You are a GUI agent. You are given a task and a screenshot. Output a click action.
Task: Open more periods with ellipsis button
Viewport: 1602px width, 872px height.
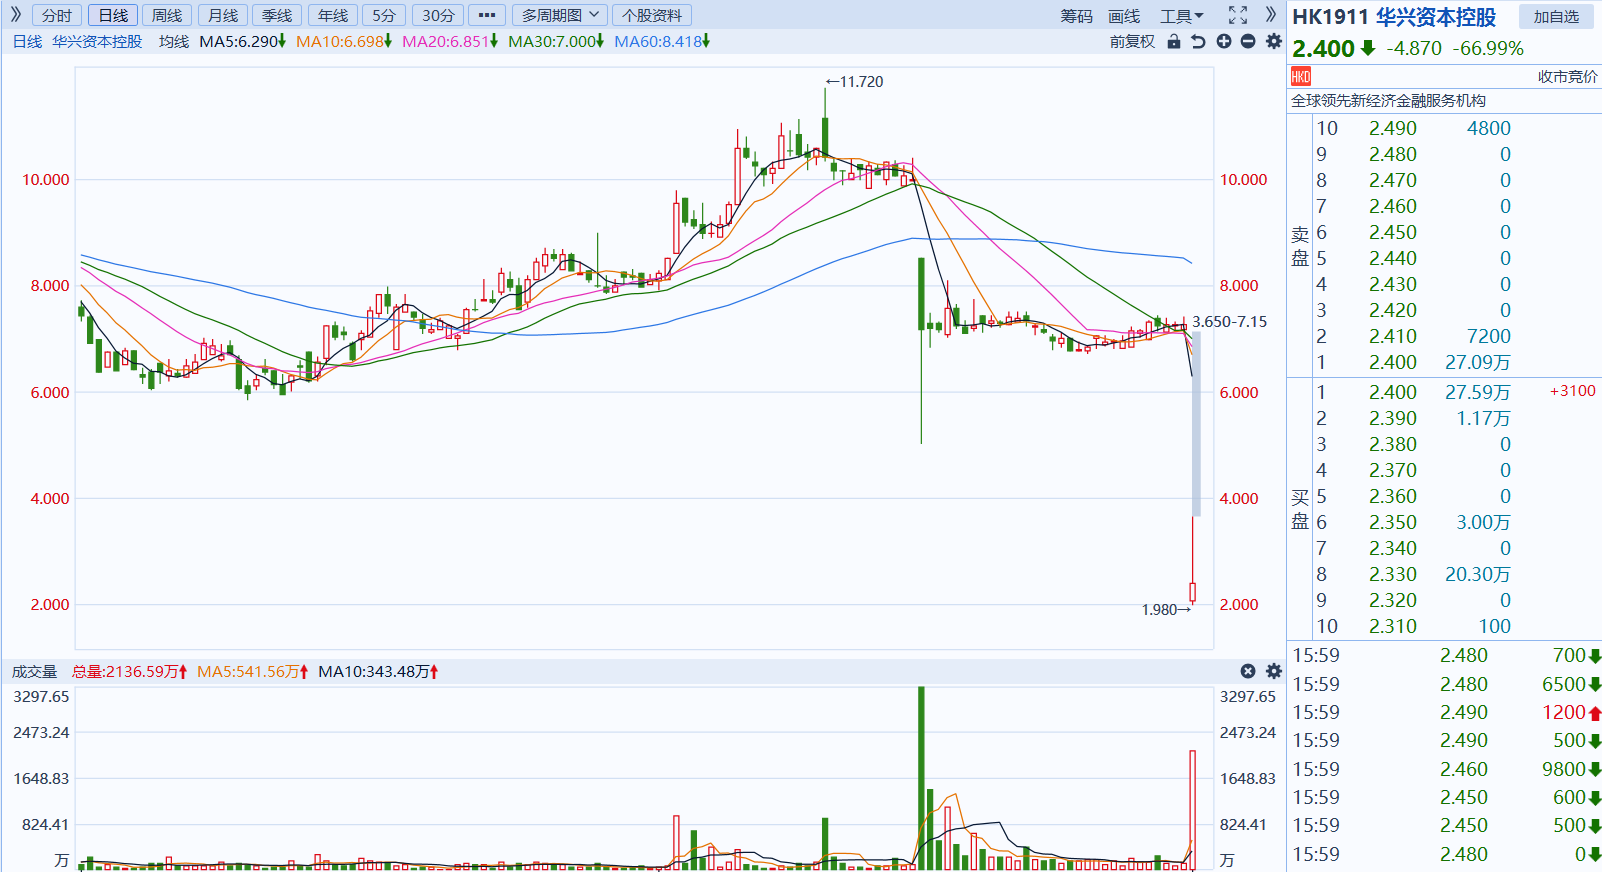click(487, 15)
